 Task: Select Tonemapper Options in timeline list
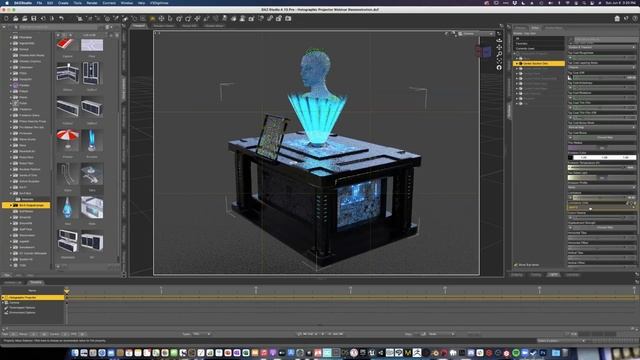pos(22,308)
